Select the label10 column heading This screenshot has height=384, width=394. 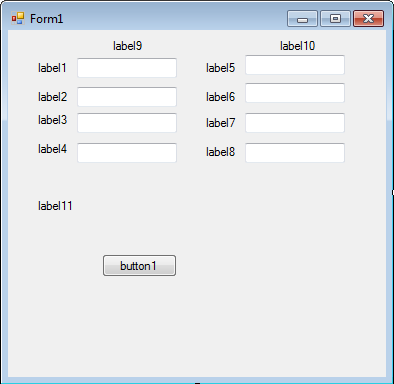tap(297, 46)
